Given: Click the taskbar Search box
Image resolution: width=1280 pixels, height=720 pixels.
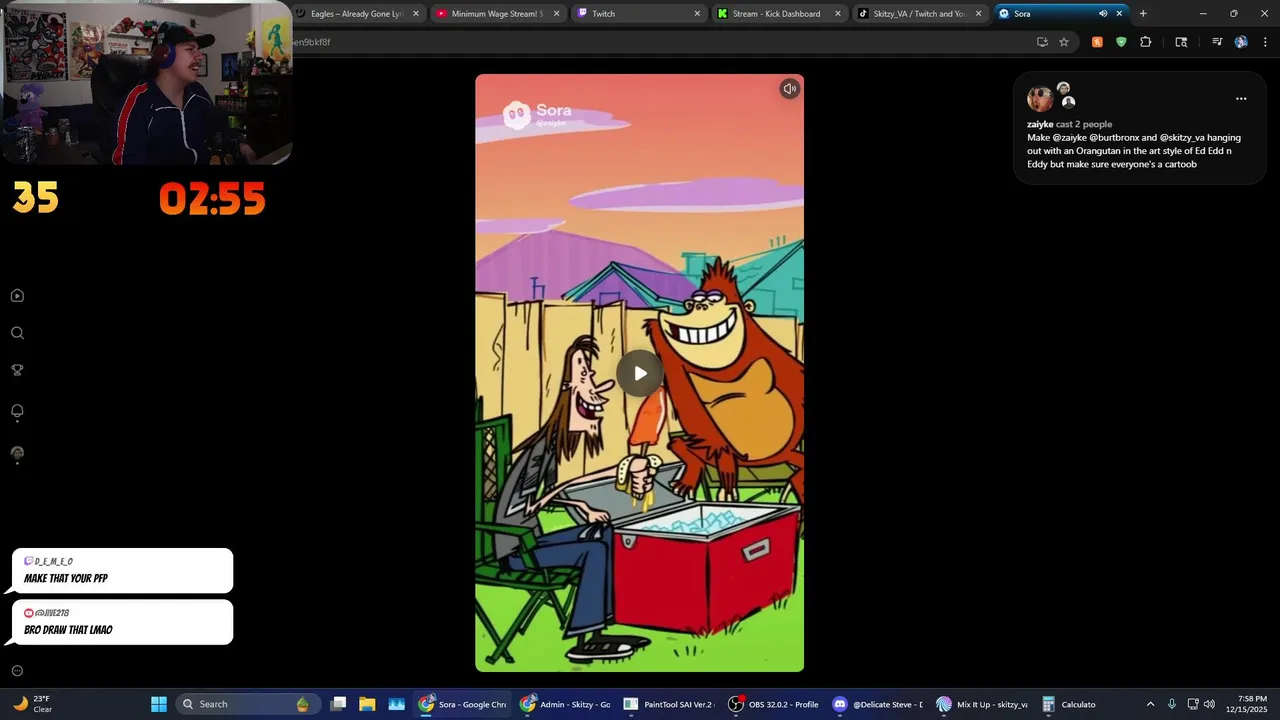Looking at the screenshot, I should click(248, 704).
